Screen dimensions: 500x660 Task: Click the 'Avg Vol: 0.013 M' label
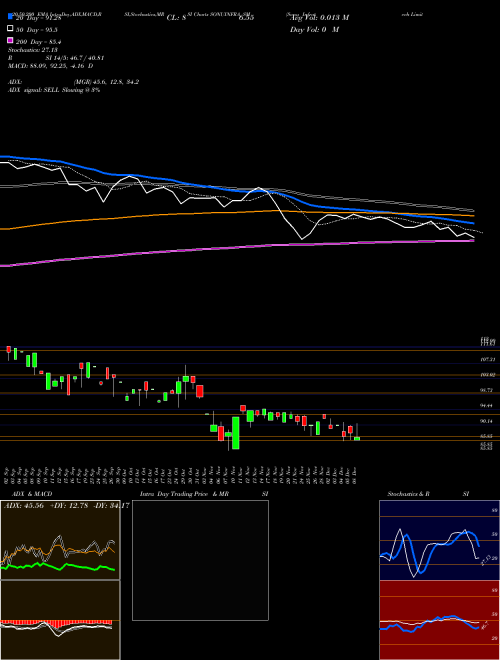319,18
